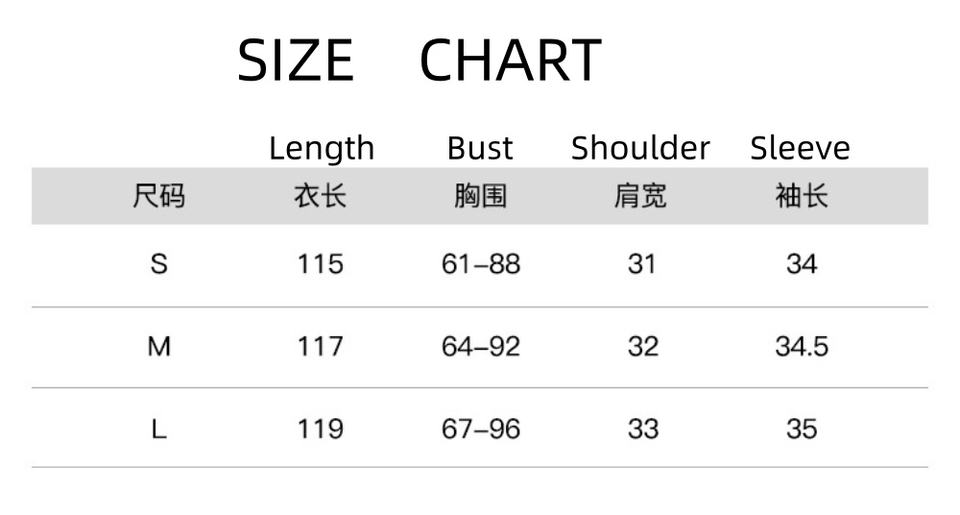Click the Bust column heading
960x515 pixels.
tap(480, 148)
